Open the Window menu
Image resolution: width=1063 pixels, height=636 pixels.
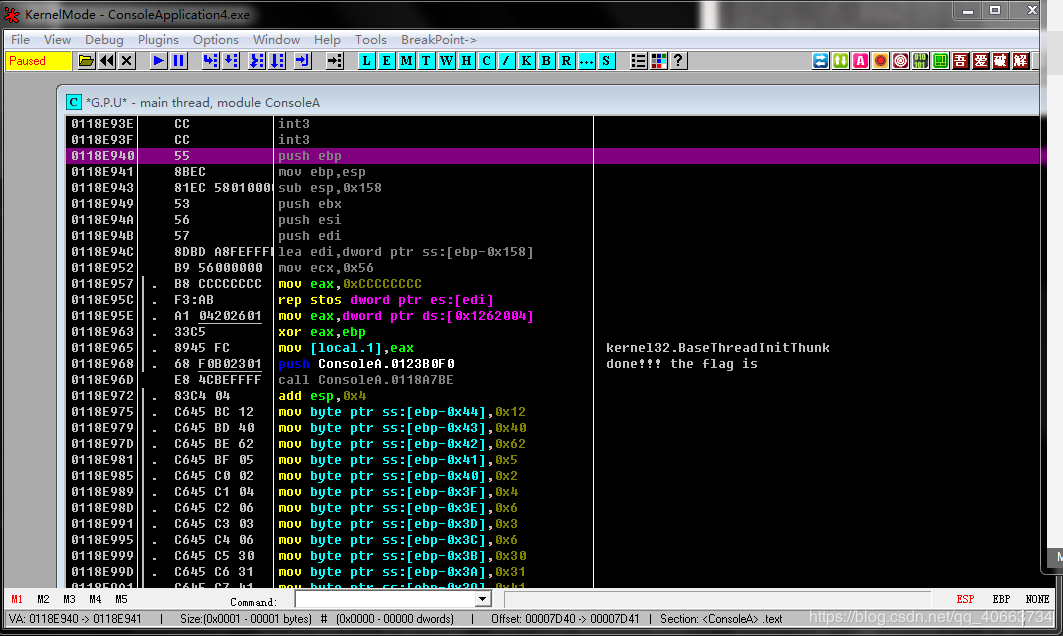click(277, 40)
